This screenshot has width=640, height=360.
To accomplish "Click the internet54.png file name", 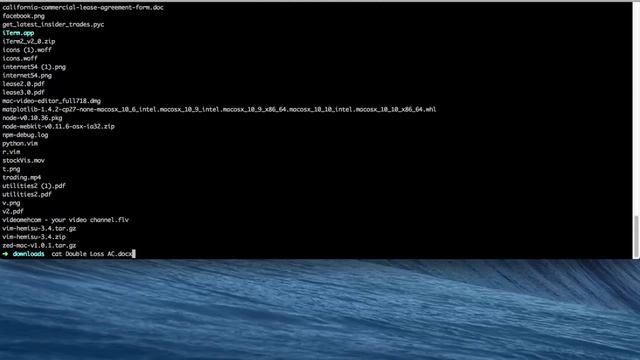I will (27, 76).
